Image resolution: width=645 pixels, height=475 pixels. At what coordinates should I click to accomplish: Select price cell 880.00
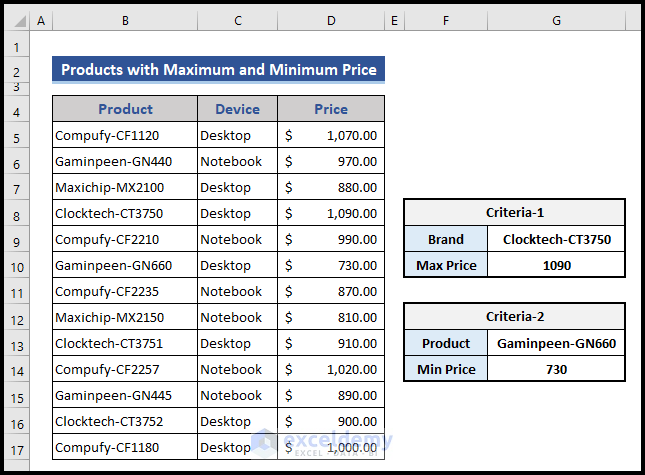click(x=331, y=187)
